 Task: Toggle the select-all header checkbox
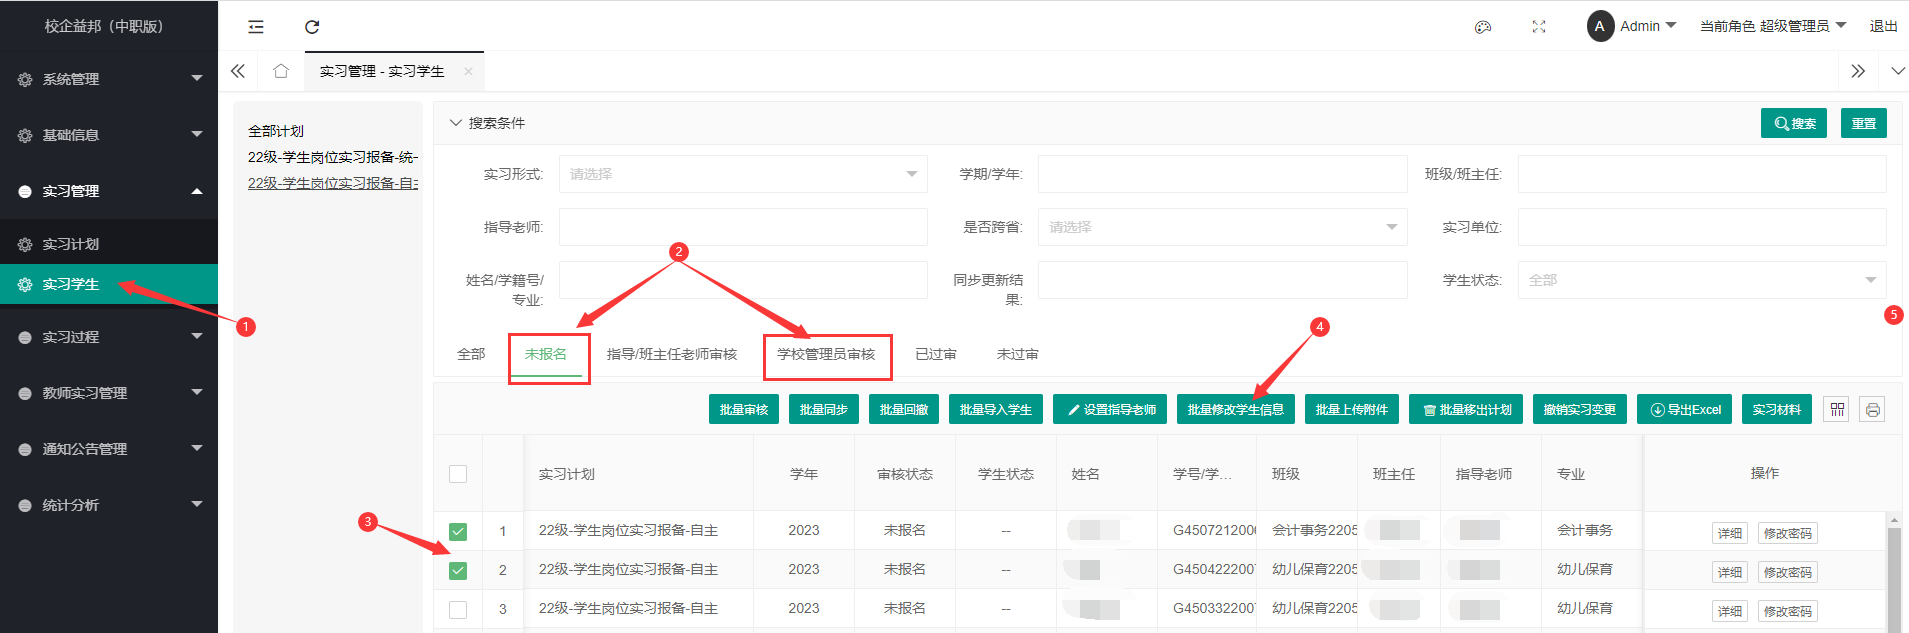click(x=458, y=474)
